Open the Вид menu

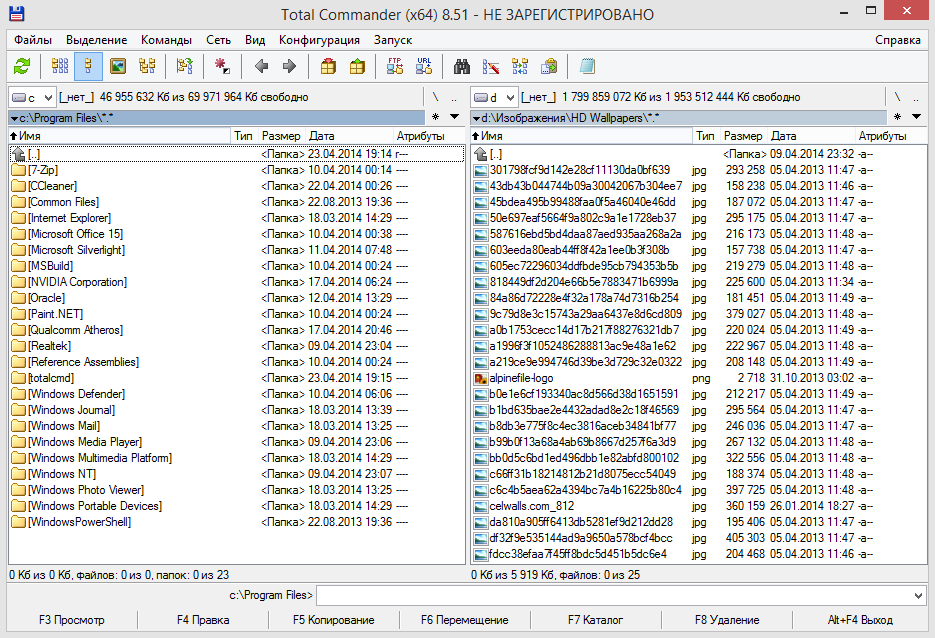point(255,40)
